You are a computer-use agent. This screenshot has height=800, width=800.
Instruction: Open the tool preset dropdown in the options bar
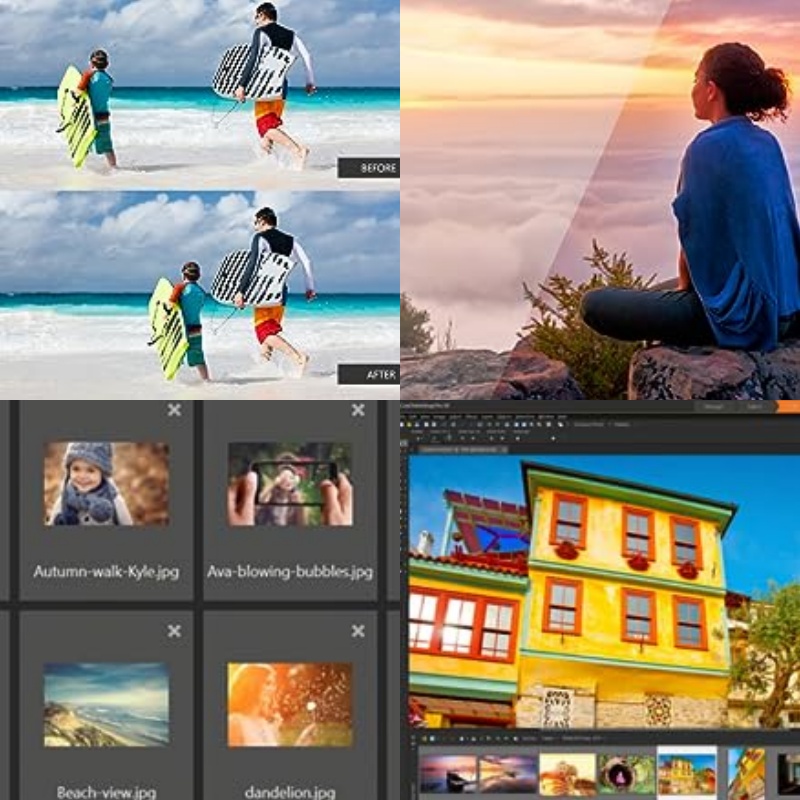[x=420, y=437]
